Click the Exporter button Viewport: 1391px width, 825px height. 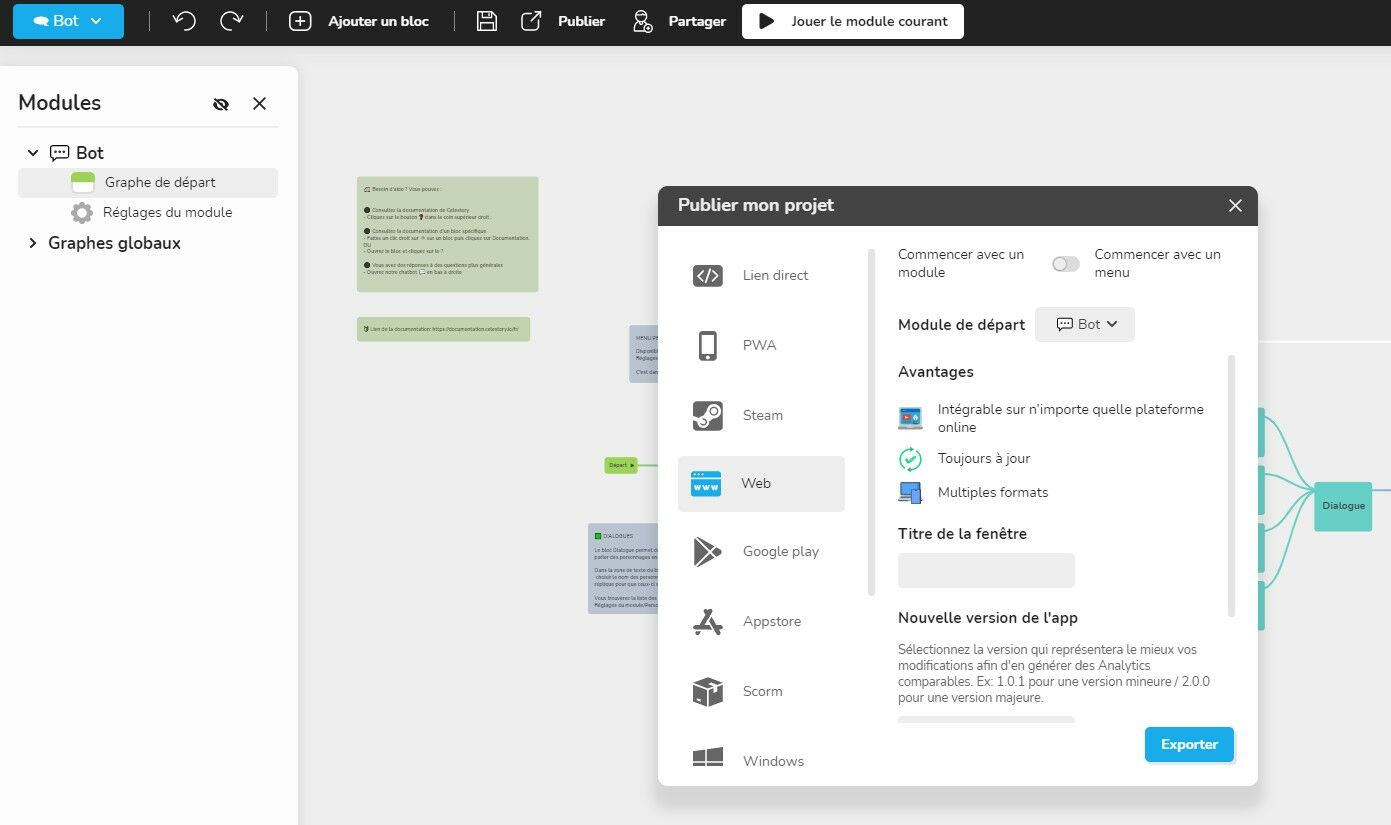(x=1189, y=745)
